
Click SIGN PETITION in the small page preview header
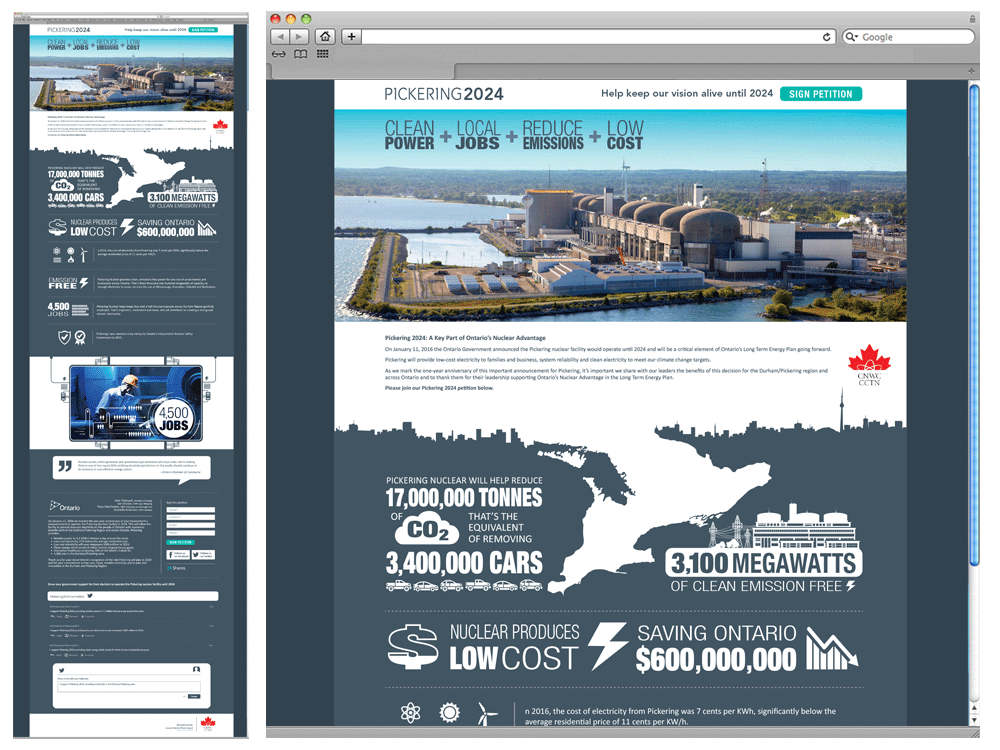(x=201, y=31)
